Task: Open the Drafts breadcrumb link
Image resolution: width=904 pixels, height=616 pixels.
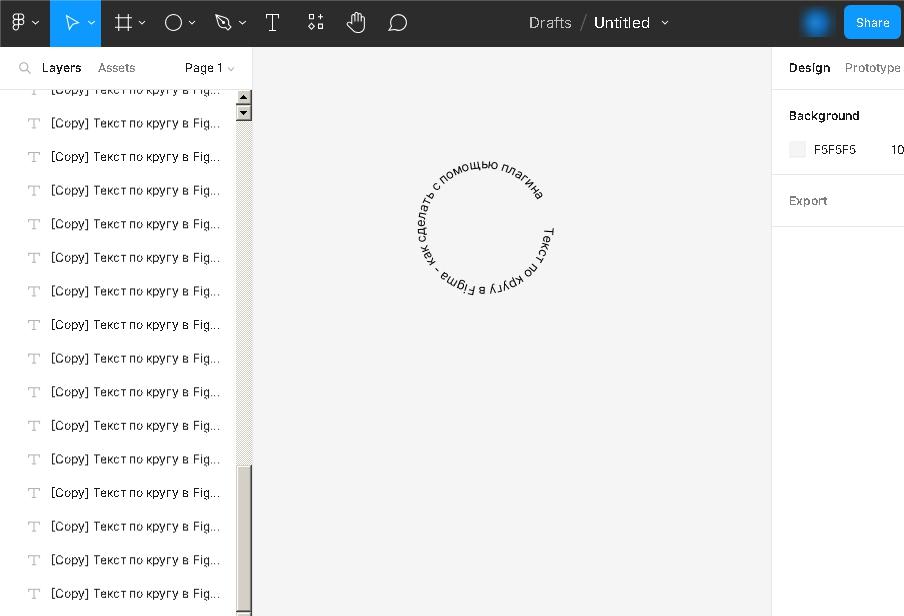Action: [550, 22]
